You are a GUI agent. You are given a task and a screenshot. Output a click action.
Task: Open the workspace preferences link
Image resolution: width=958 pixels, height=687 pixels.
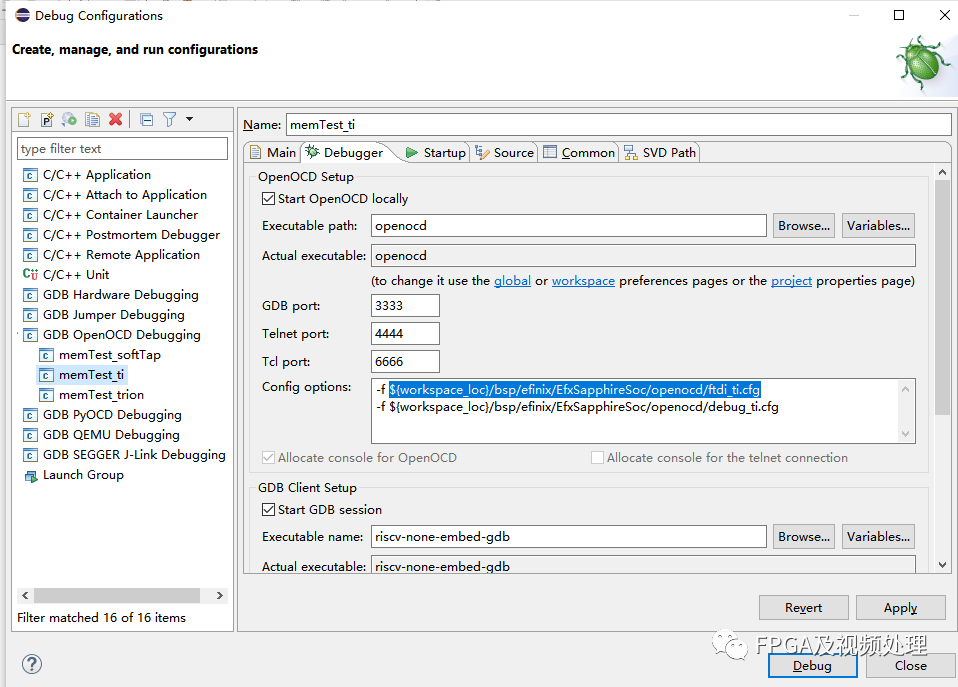pyautogui.click(x=583, y=281)
